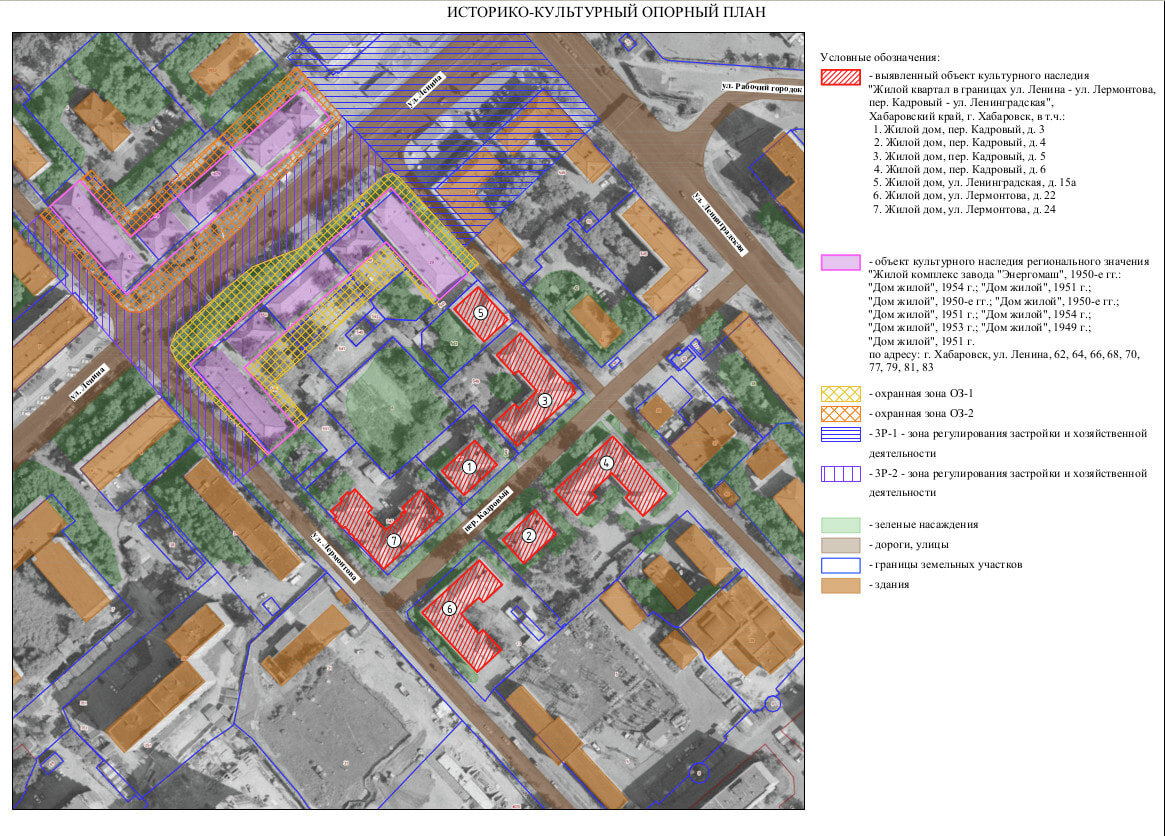The width and height of the screenshot is (1165, 836).
Task: Click circled marker 2 on the map
Action: point(529,535)
